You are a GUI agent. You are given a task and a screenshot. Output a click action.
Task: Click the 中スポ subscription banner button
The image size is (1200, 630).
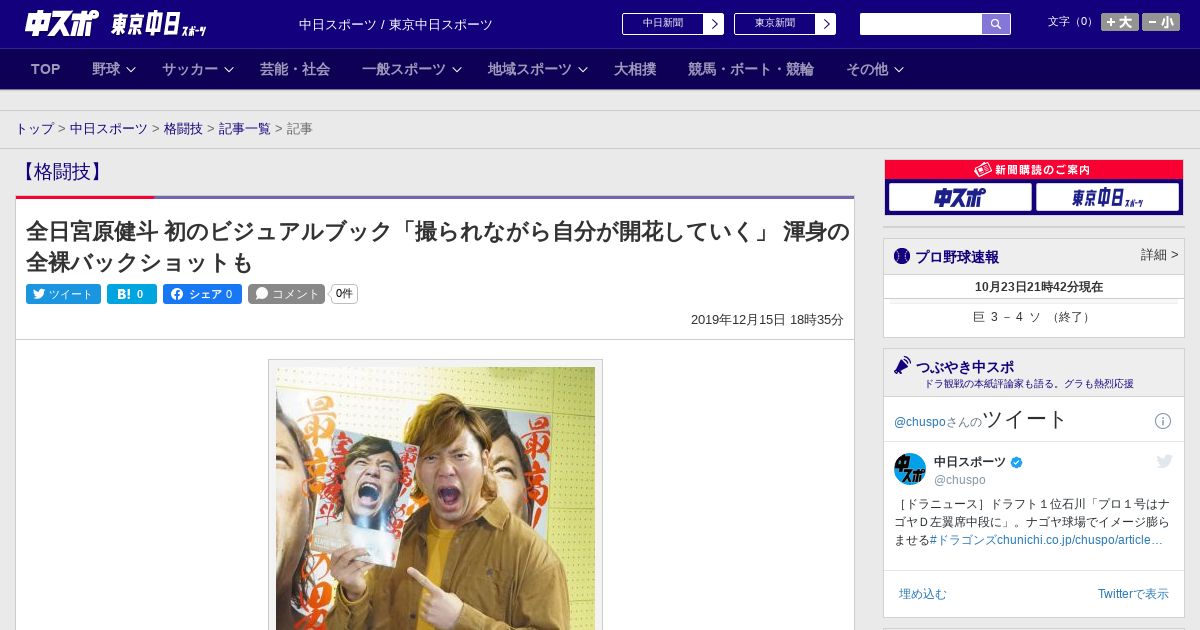(960, 197)
